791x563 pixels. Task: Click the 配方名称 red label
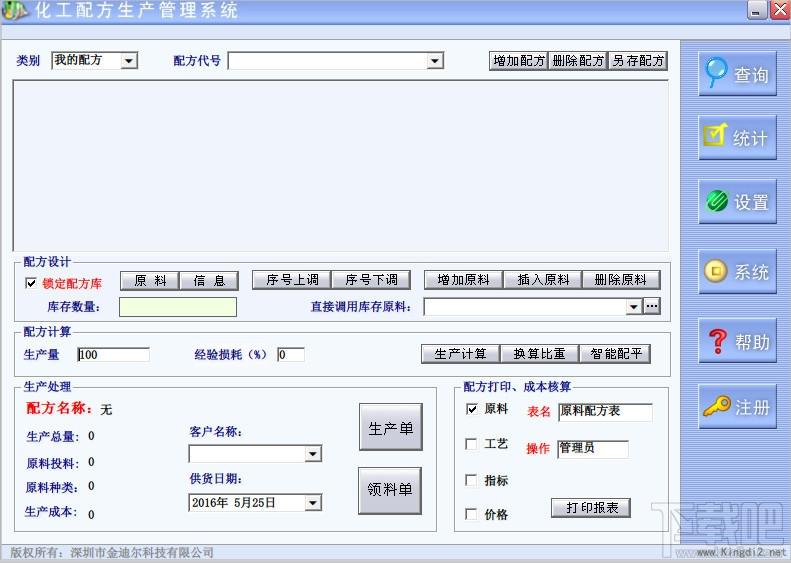point(60,408)
